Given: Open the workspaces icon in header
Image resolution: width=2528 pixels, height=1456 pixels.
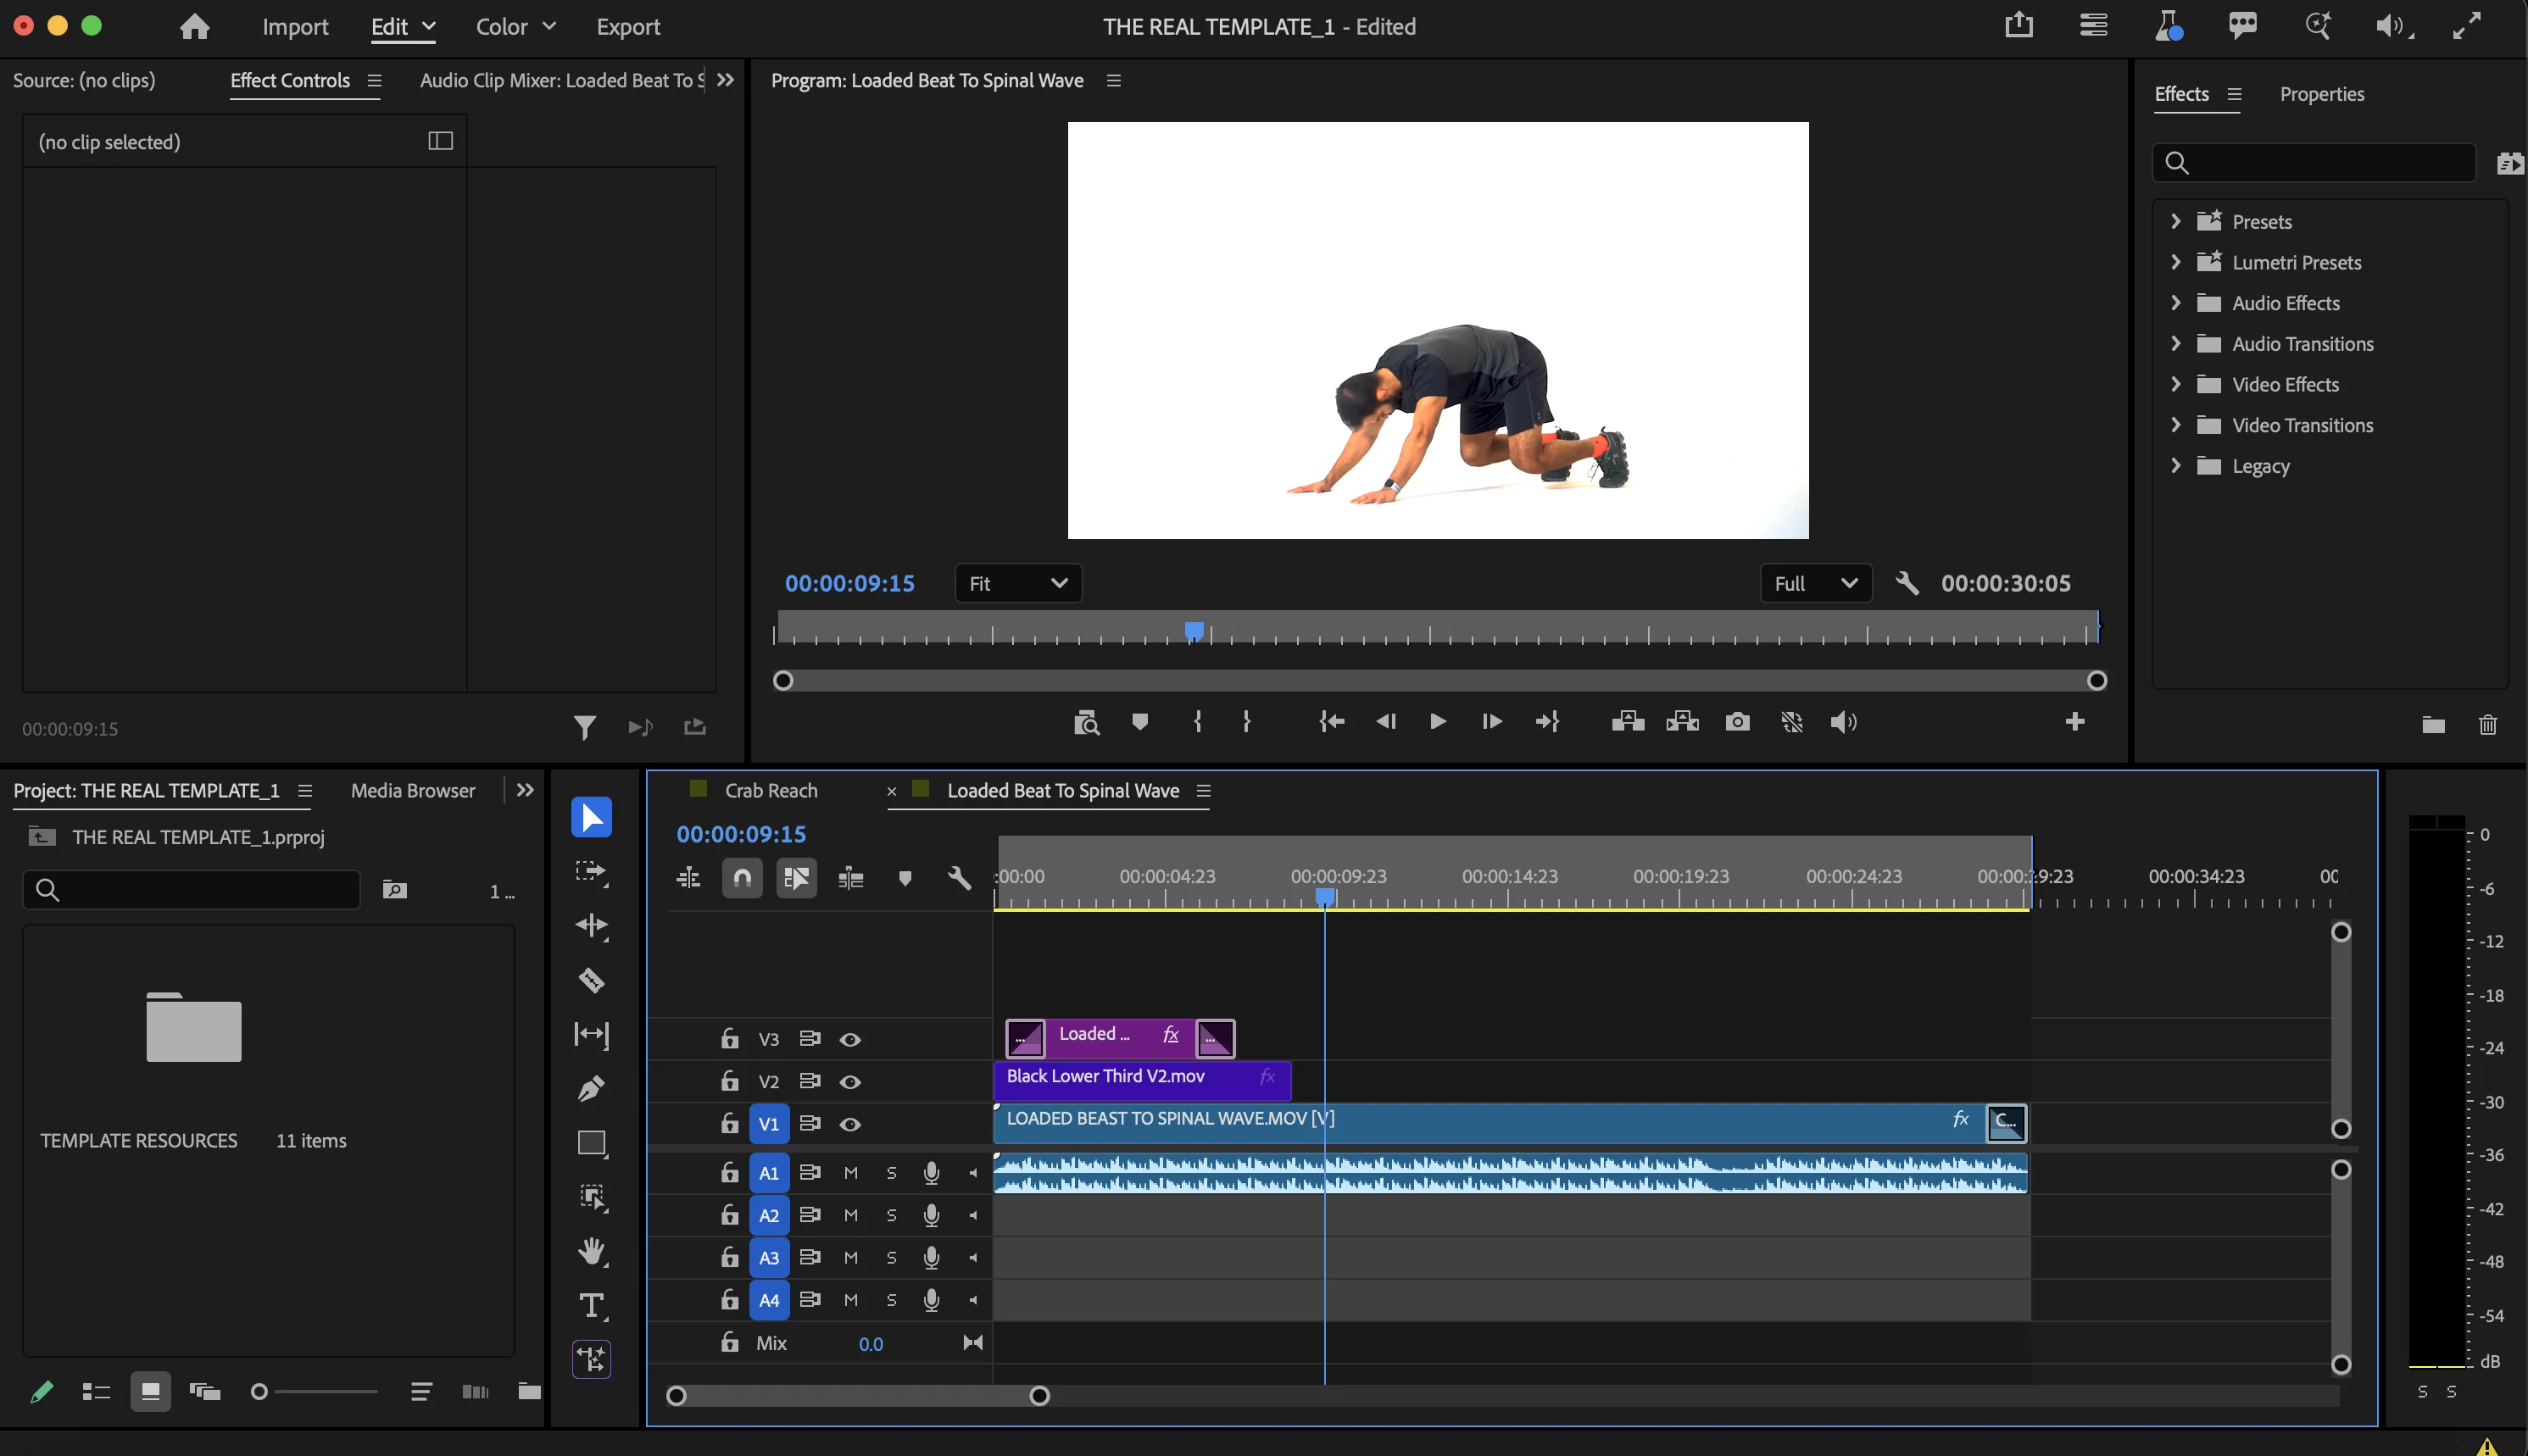Looking at the screenshot, I should click(x=2093, y=25).
